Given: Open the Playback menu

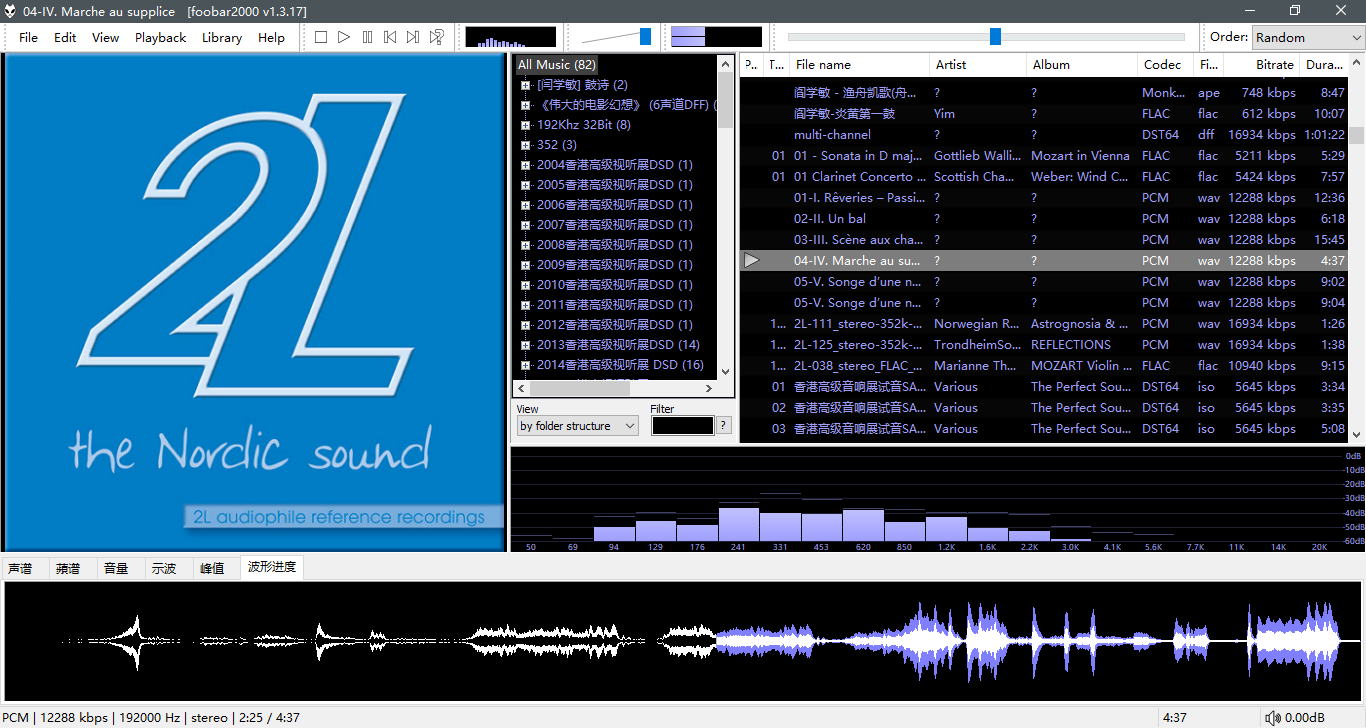Looking at the screenshot, I should 160,37.
